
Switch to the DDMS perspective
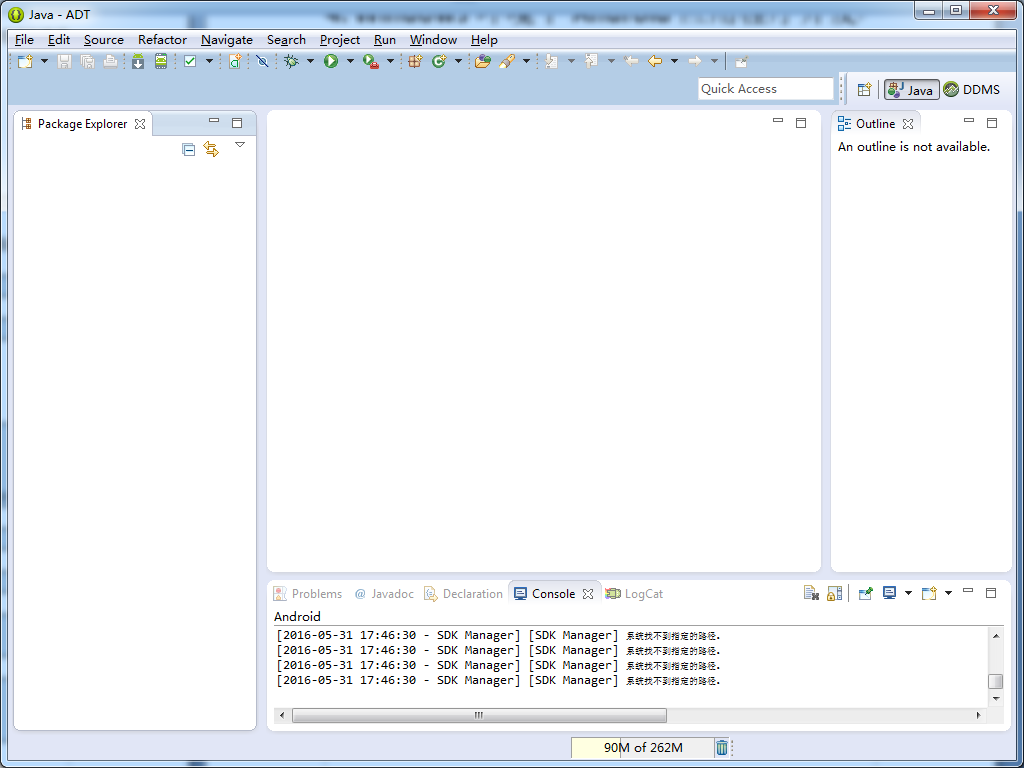click(x=972, y=89)
